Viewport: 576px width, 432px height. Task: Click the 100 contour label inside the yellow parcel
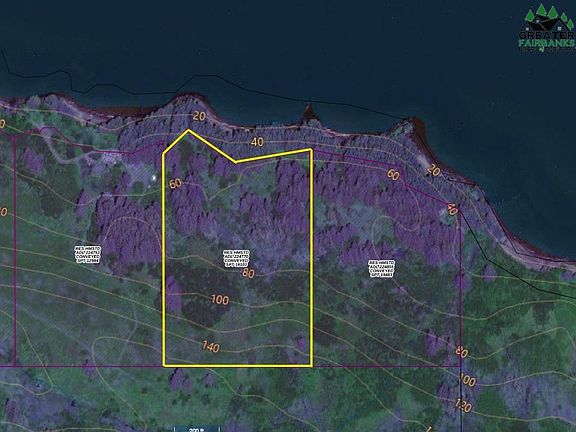click(x=220, y=300)
